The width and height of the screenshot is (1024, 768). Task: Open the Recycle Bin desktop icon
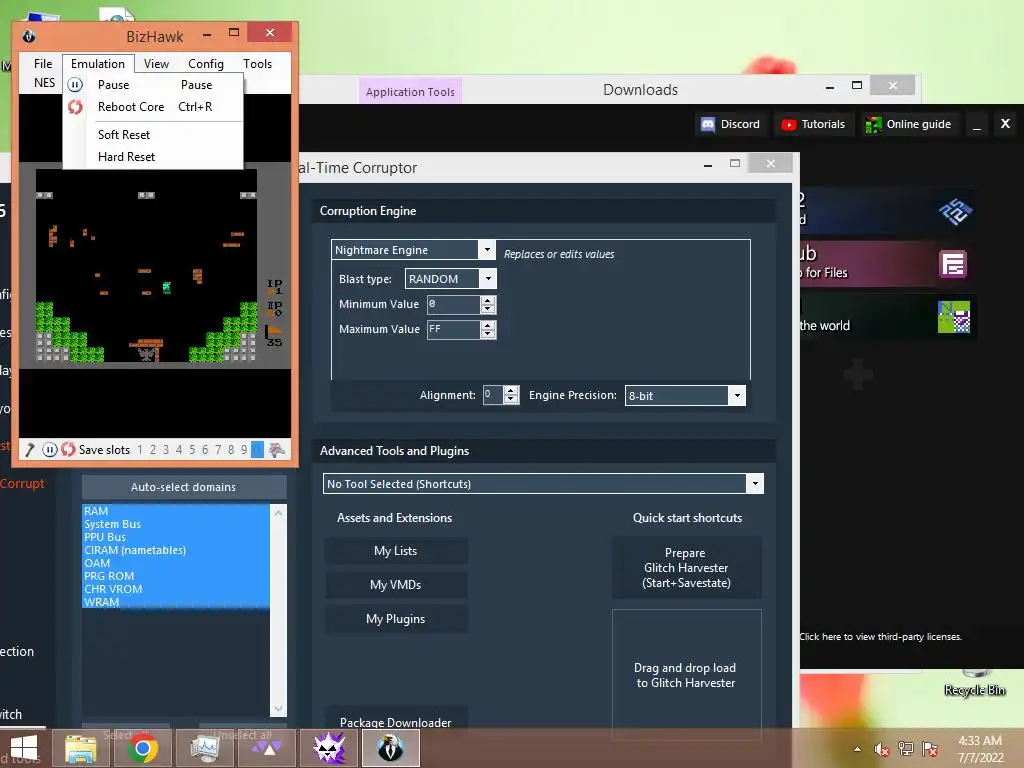coord(974,682)
